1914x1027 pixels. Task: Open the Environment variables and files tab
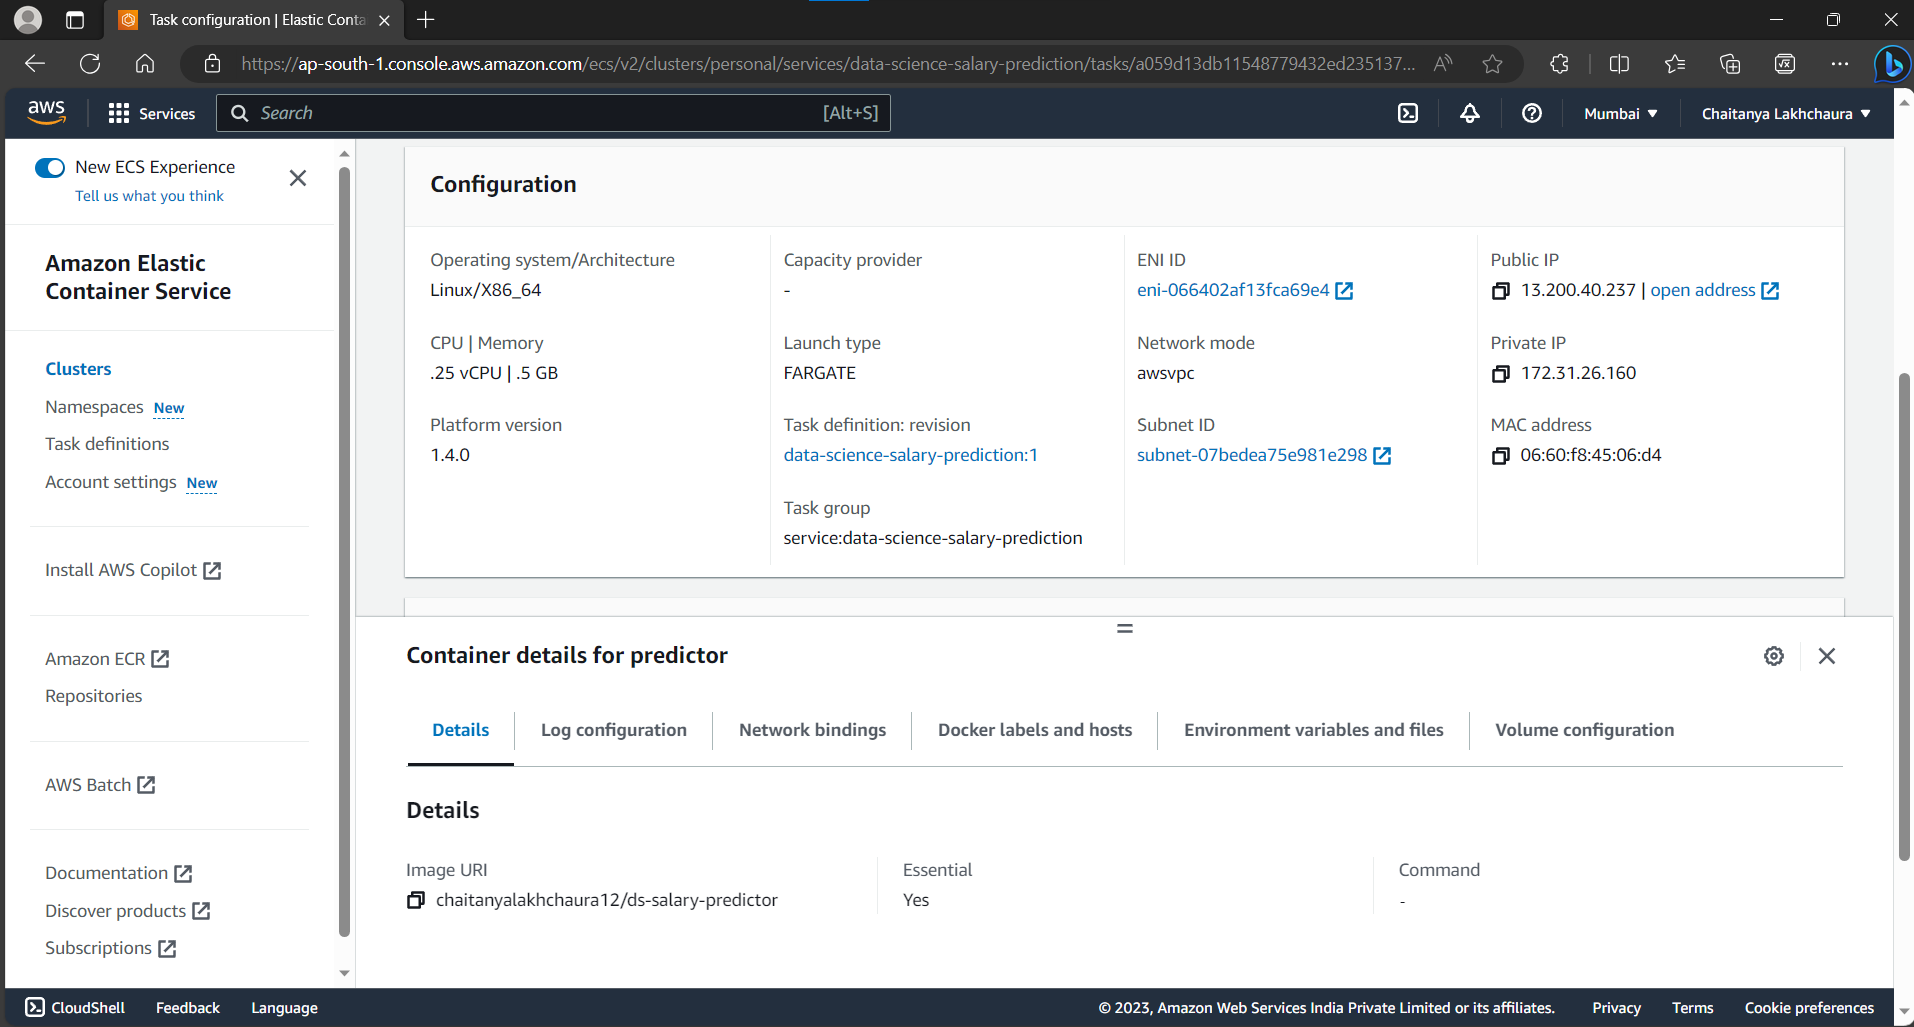pos(1313,730)
